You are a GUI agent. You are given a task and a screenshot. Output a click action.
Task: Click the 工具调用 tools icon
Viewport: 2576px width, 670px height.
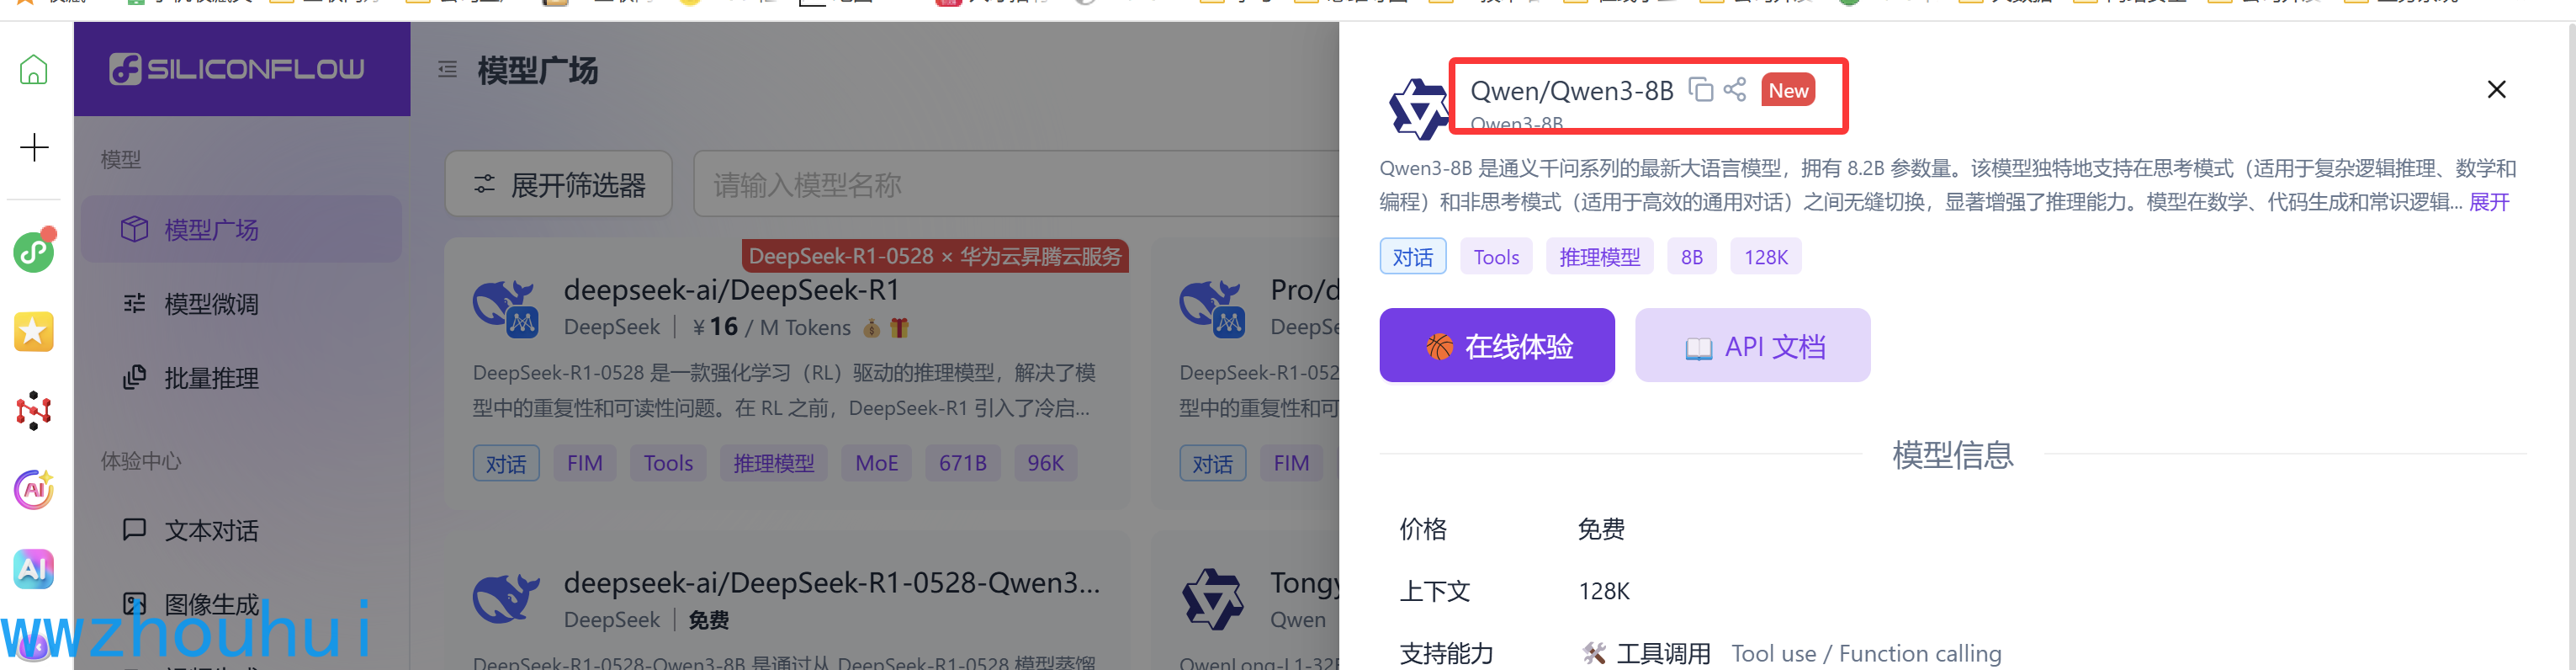tap(1594, 653)
